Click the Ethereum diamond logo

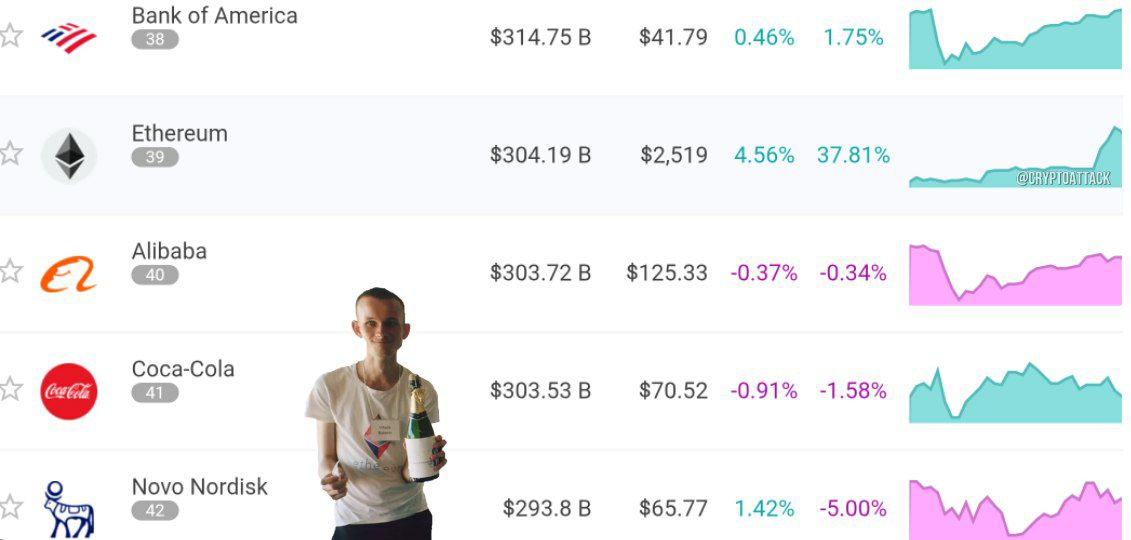point(69,156)
